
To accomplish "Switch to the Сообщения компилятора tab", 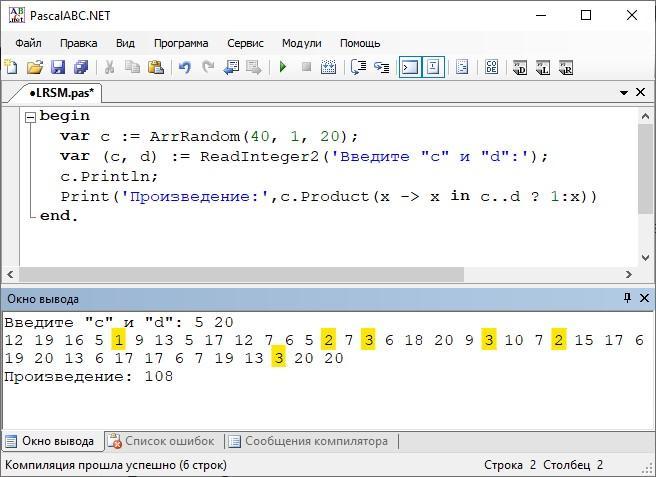I will point(311,441).
